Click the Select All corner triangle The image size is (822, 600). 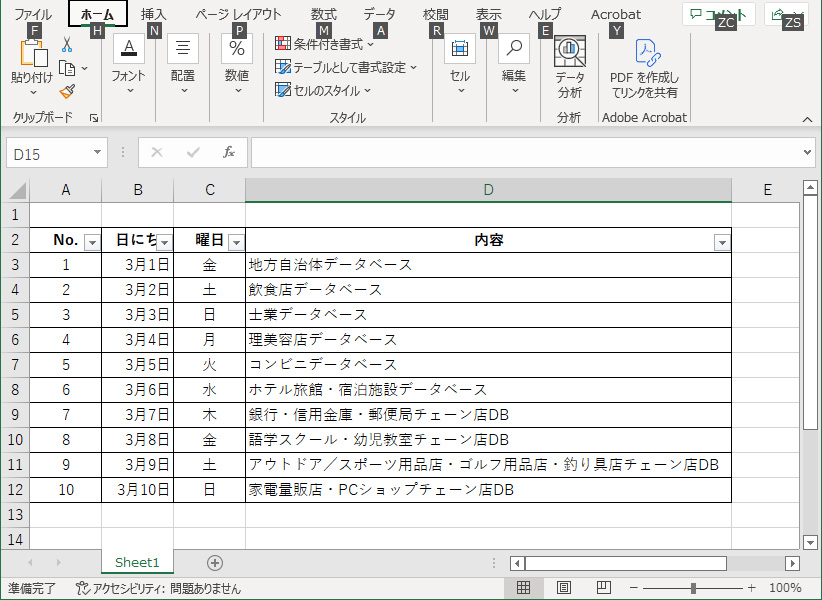pos(17,191)
